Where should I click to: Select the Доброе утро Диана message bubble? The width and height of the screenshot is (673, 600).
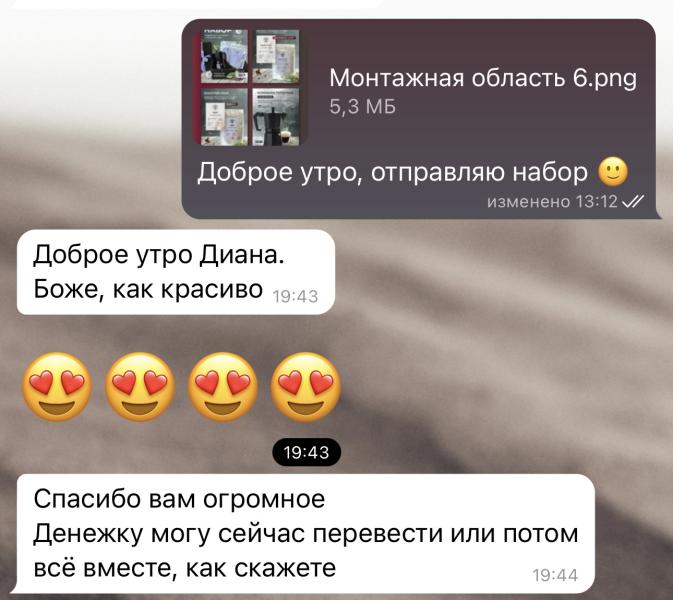176,272
